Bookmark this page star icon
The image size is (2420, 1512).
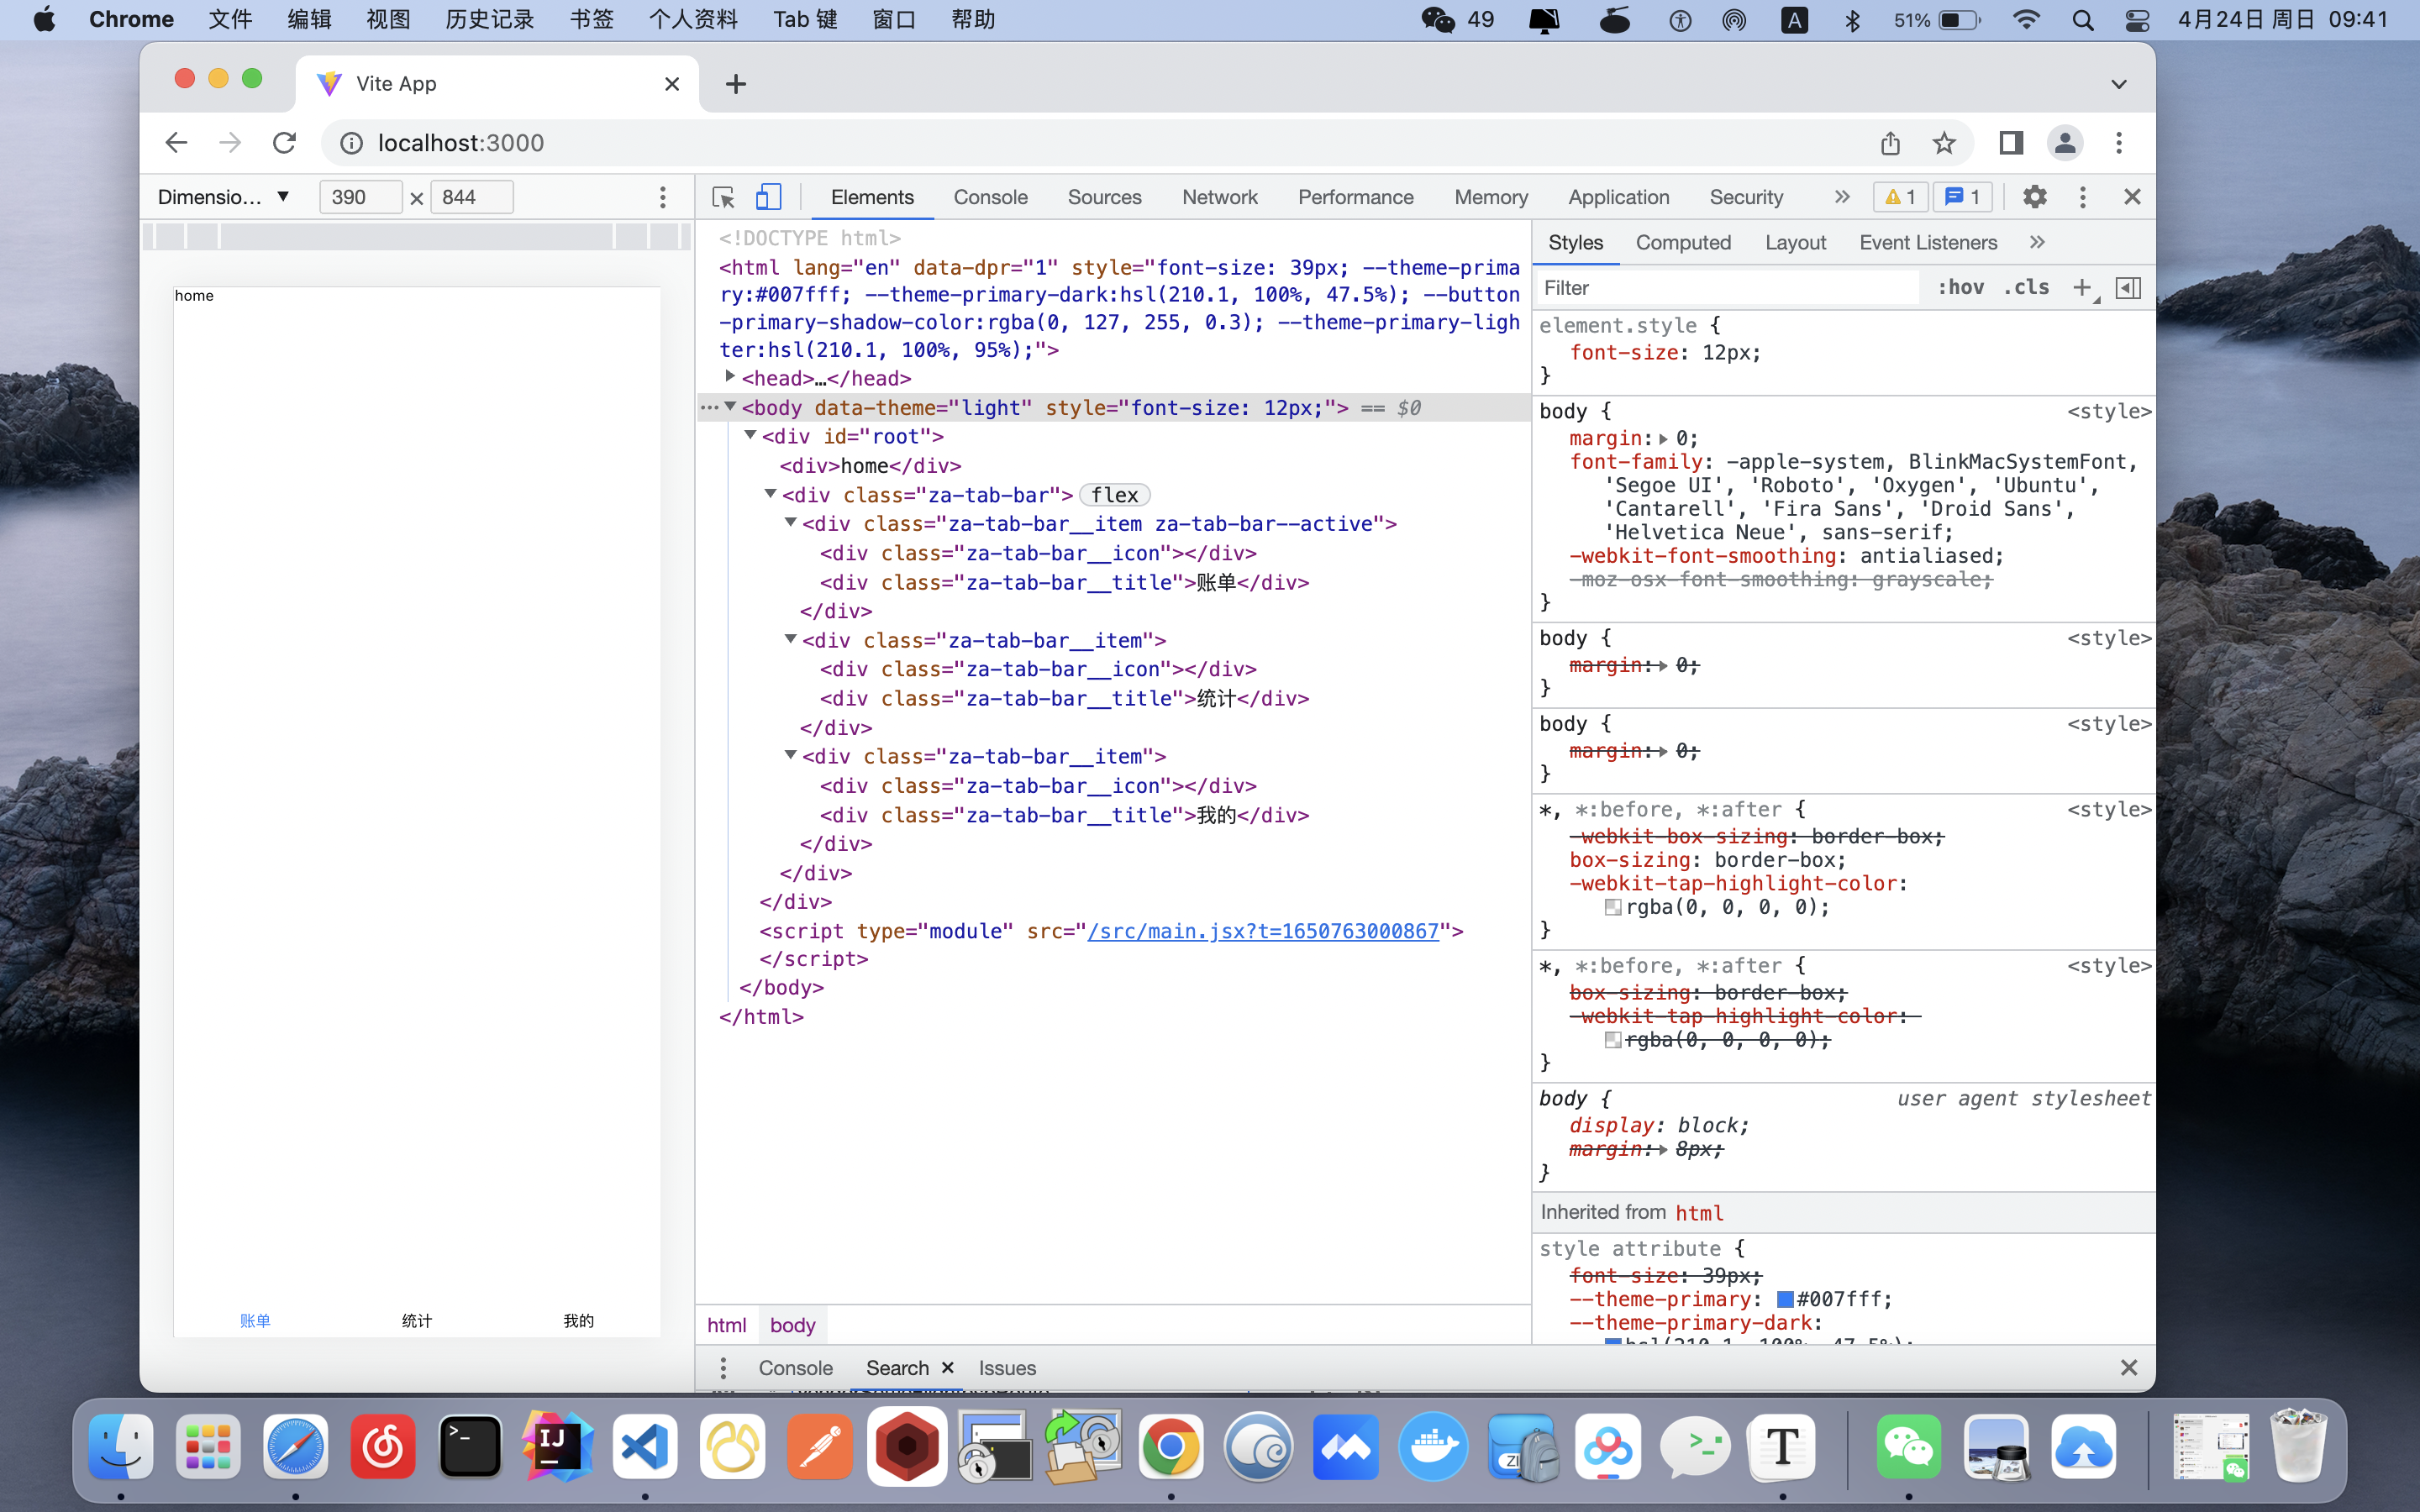pyautogui.click(x=1943, y=143)
